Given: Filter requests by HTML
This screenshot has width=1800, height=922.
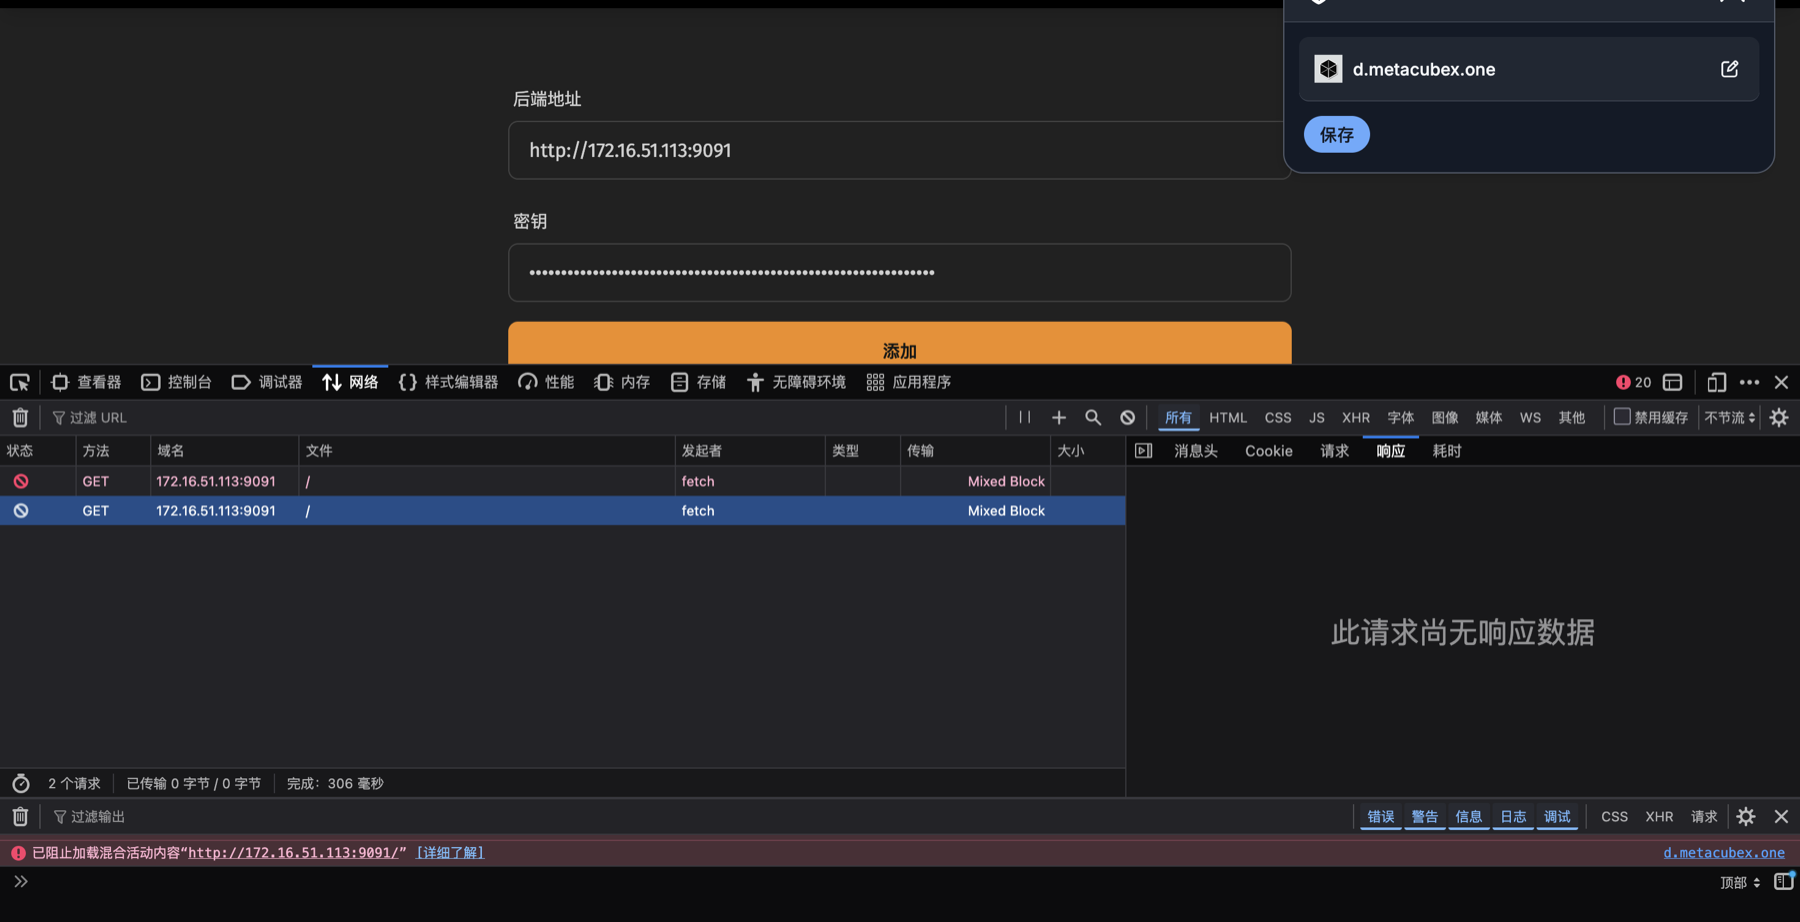Looking at the screenshot, I should point(1228,417).
